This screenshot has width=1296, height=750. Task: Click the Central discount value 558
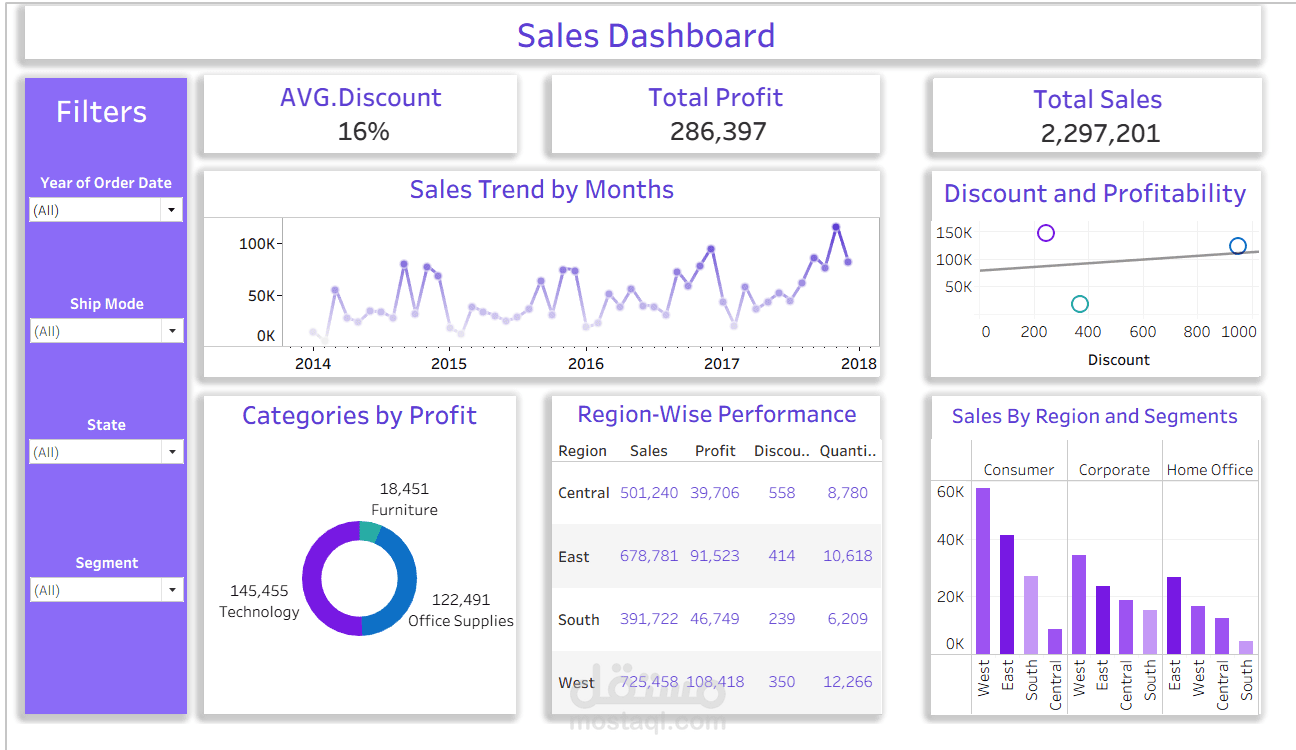(x=782, y=493)
